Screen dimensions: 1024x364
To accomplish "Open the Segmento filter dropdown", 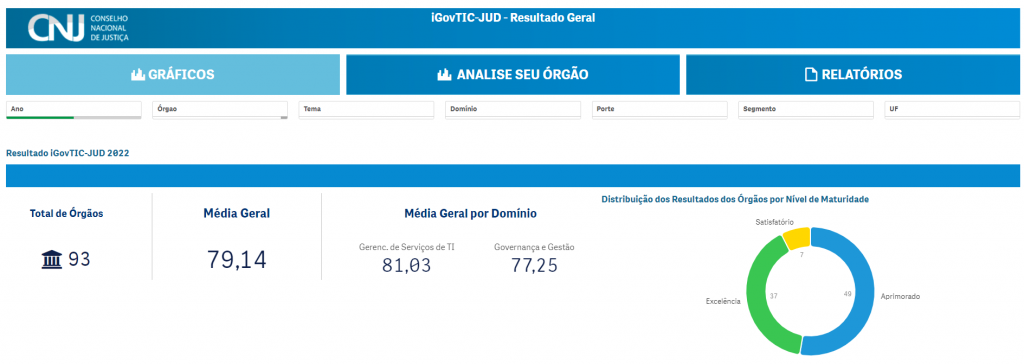I will point(807,110).
